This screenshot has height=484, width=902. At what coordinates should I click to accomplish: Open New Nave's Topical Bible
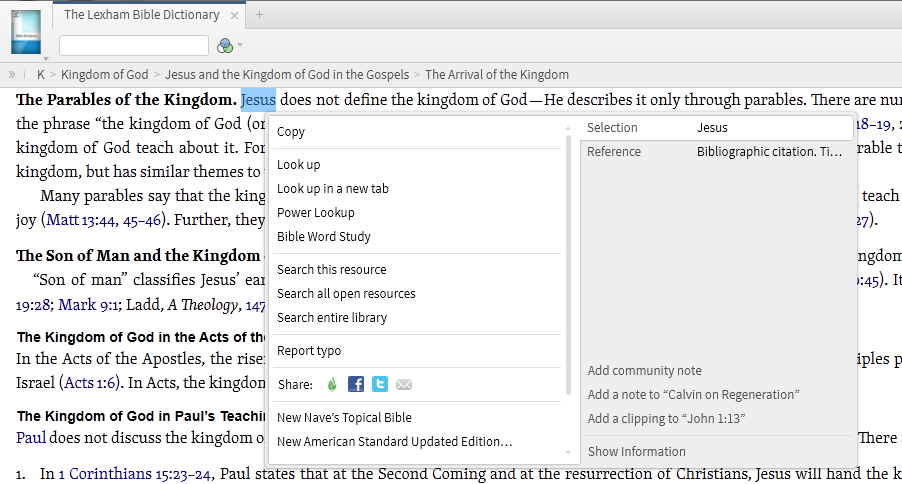click(x=345, y=418)
